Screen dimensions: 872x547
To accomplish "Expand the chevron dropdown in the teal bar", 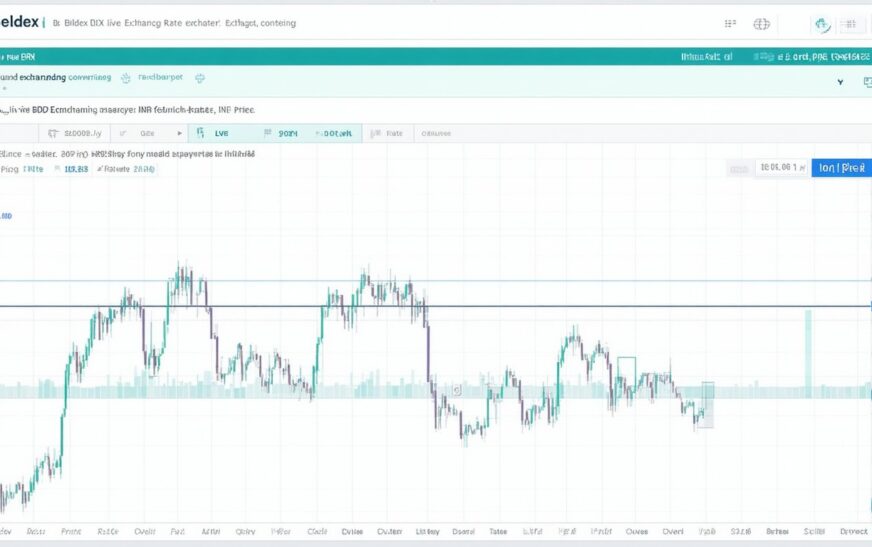I will coord(839,83).
